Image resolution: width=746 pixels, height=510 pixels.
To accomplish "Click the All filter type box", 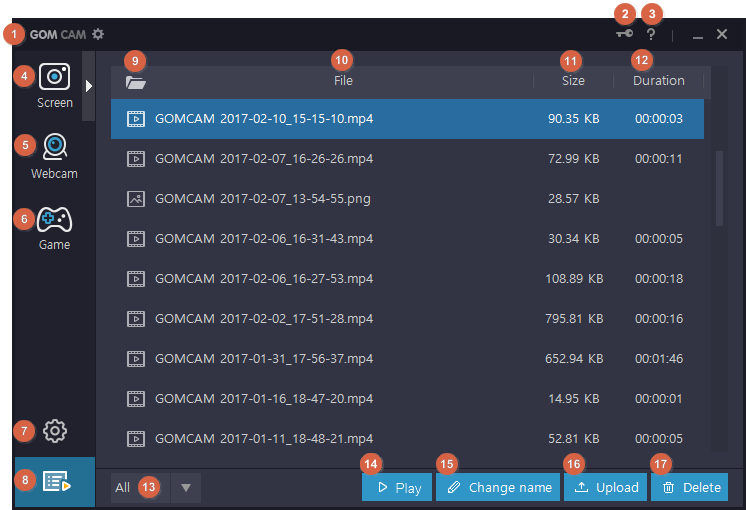I will coord(140,488).
